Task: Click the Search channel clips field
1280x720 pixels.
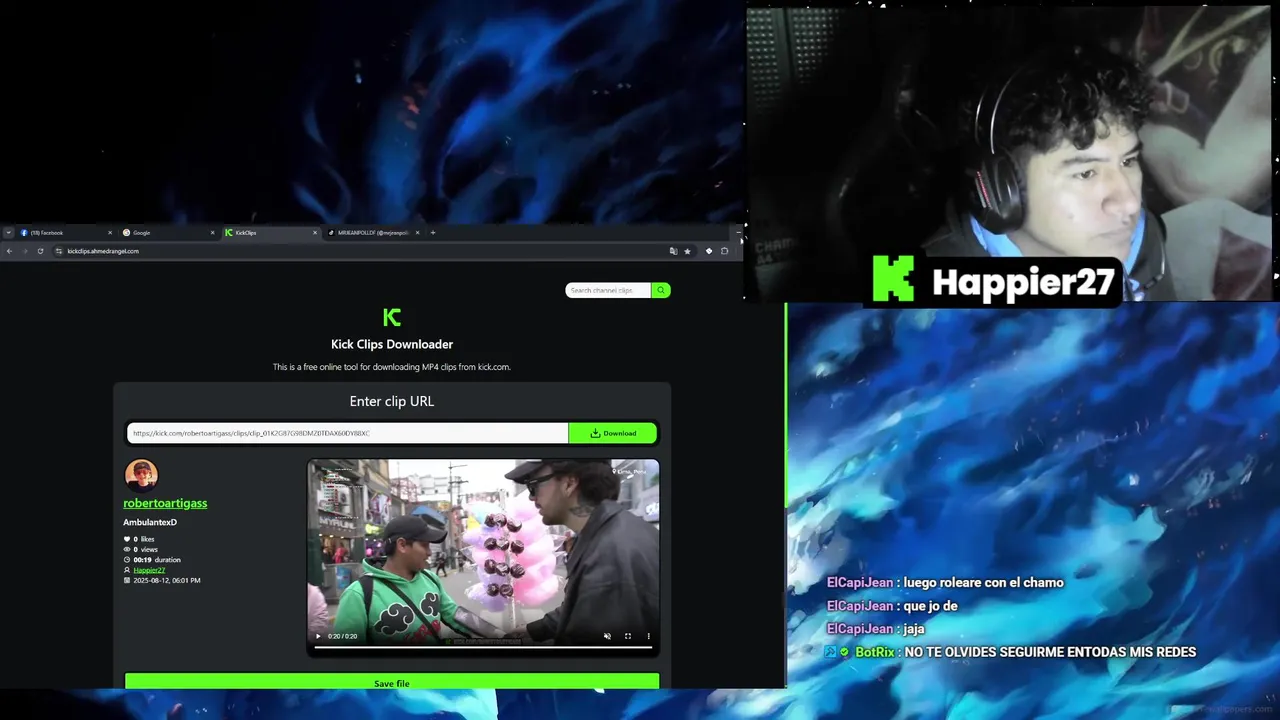Action: point(608,290)
